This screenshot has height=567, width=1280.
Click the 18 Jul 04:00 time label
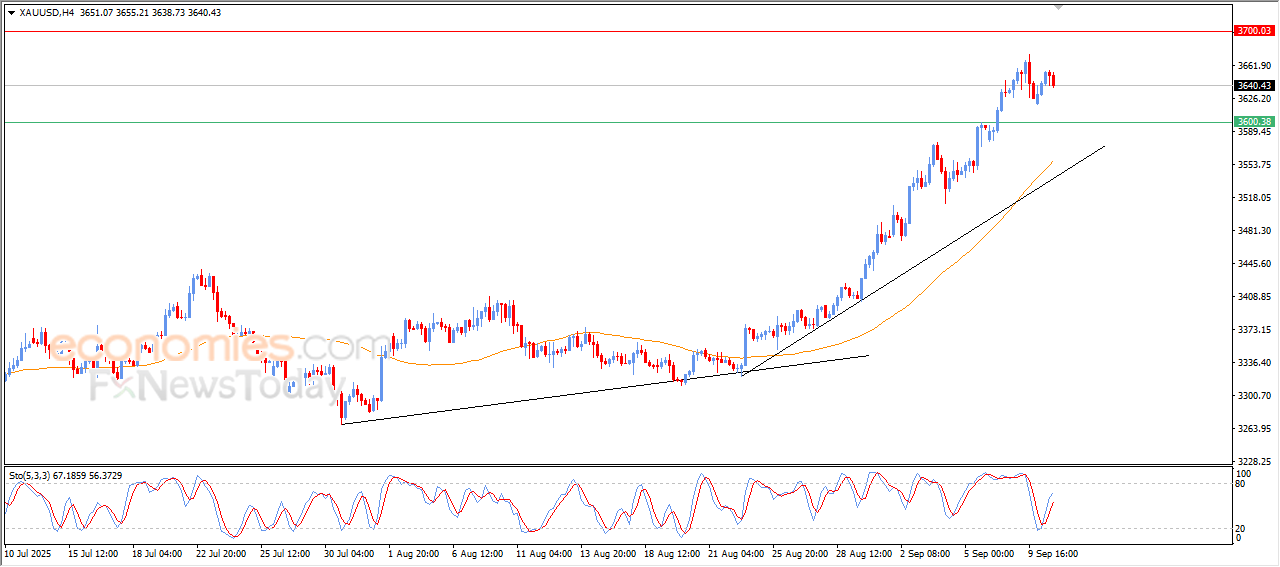(157, 552)
